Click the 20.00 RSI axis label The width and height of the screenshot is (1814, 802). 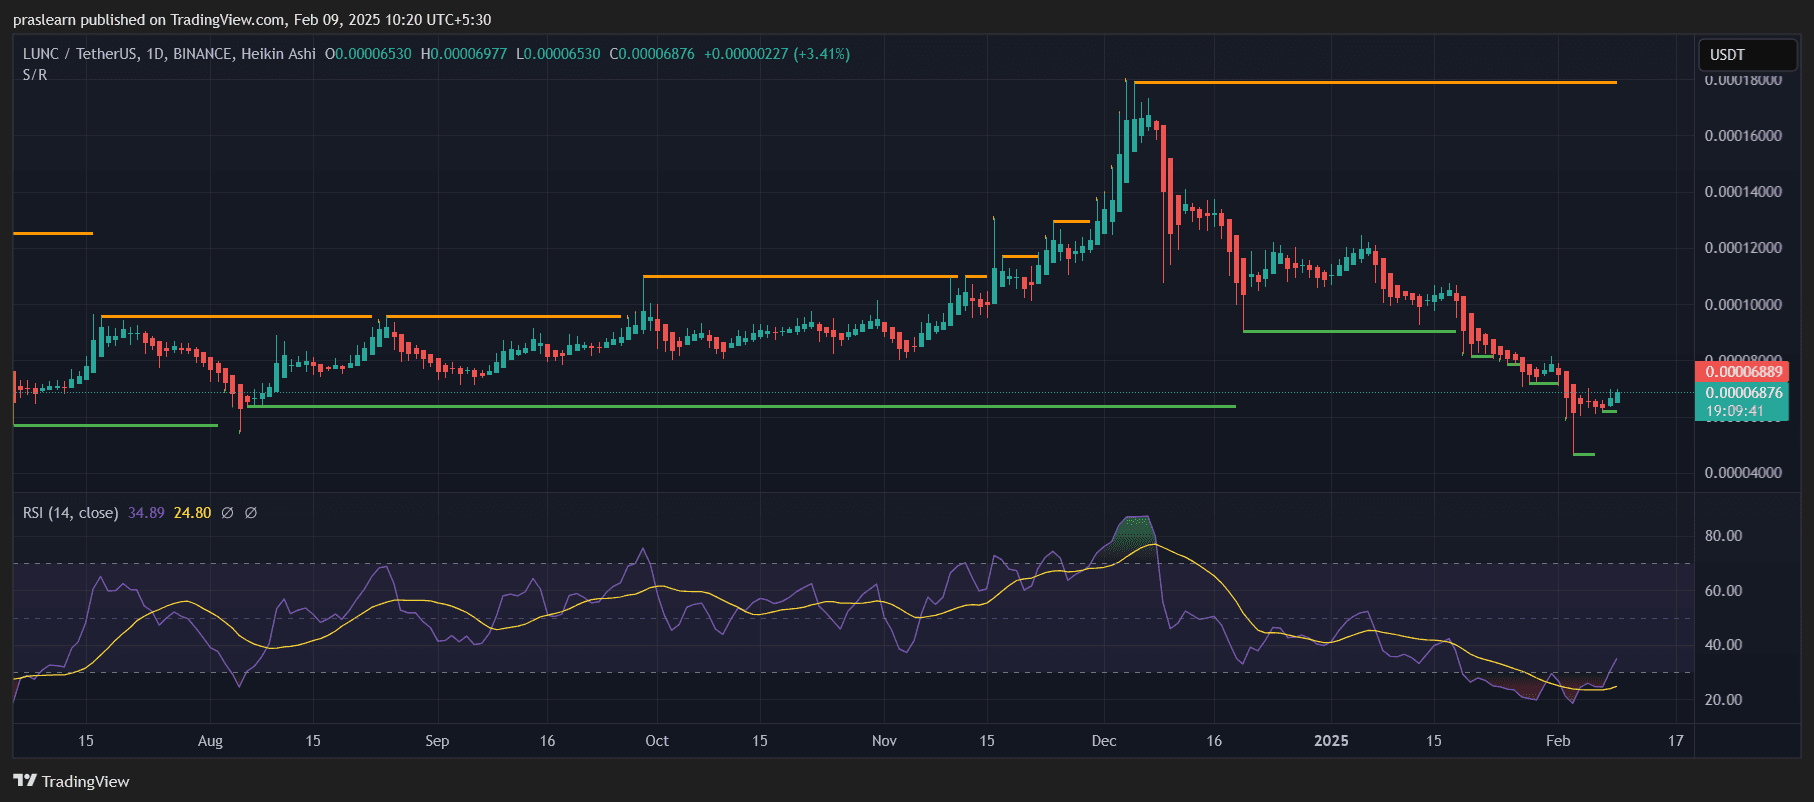1723,700
